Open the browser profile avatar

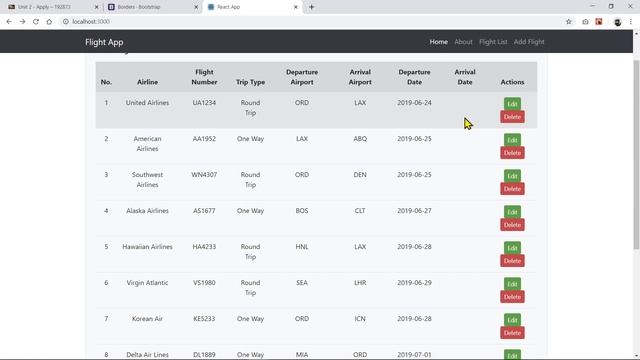point(618,22)
